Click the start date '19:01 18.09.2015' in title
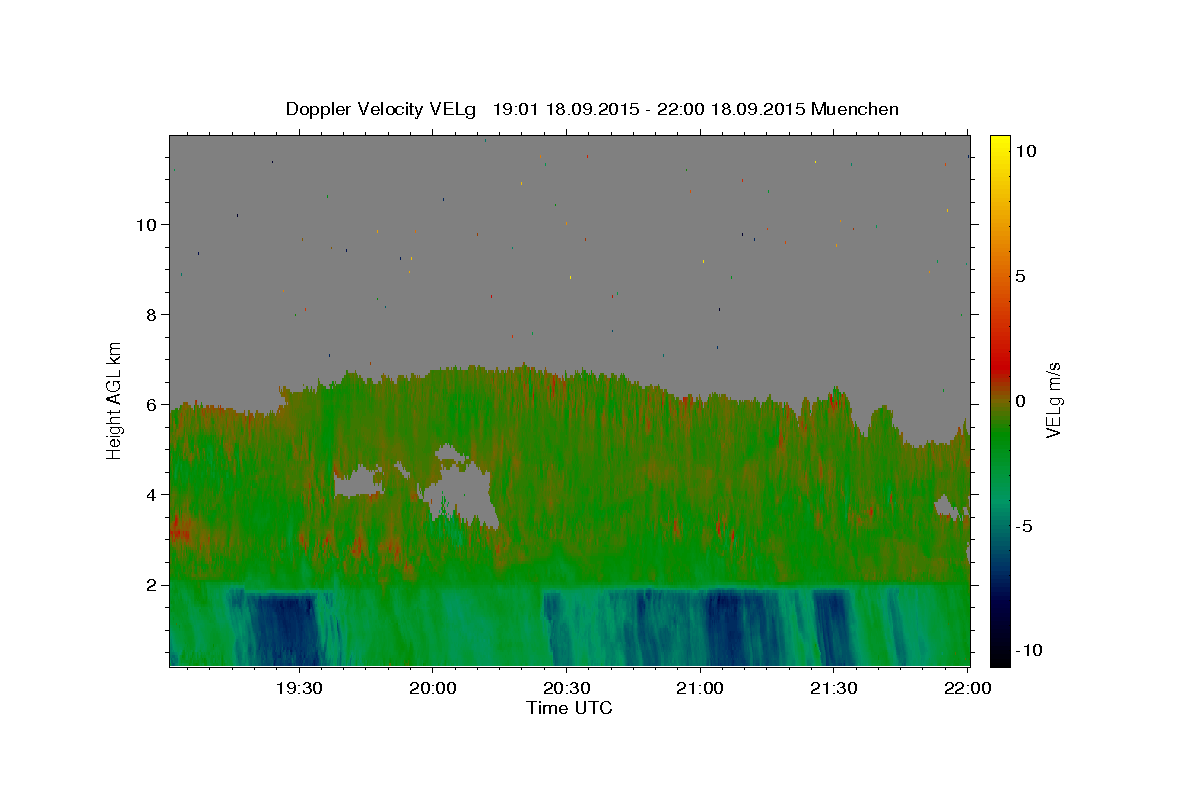Viewport: 1200px width, 800px height. point(567,109)
